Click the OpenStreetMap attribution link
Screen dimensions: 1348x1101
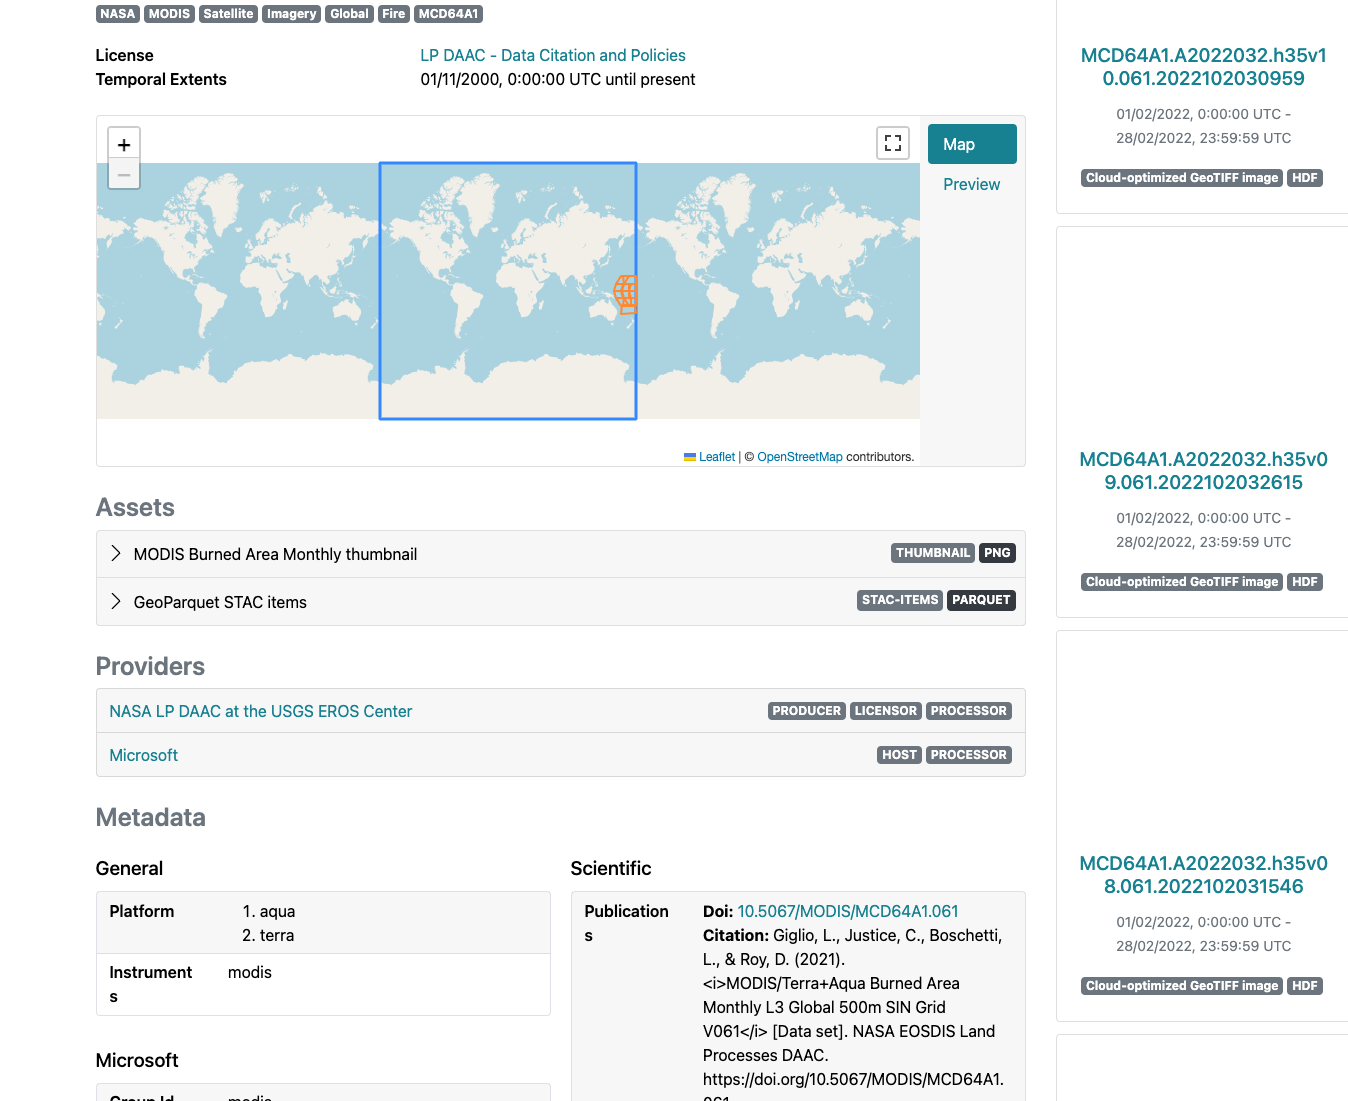[x=799, y=457]
